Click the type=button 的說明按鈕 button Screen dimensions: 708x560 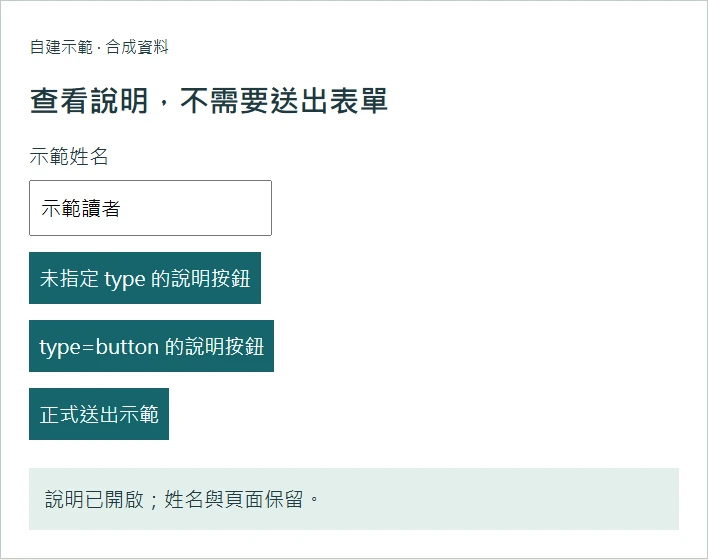pos(151,346)
